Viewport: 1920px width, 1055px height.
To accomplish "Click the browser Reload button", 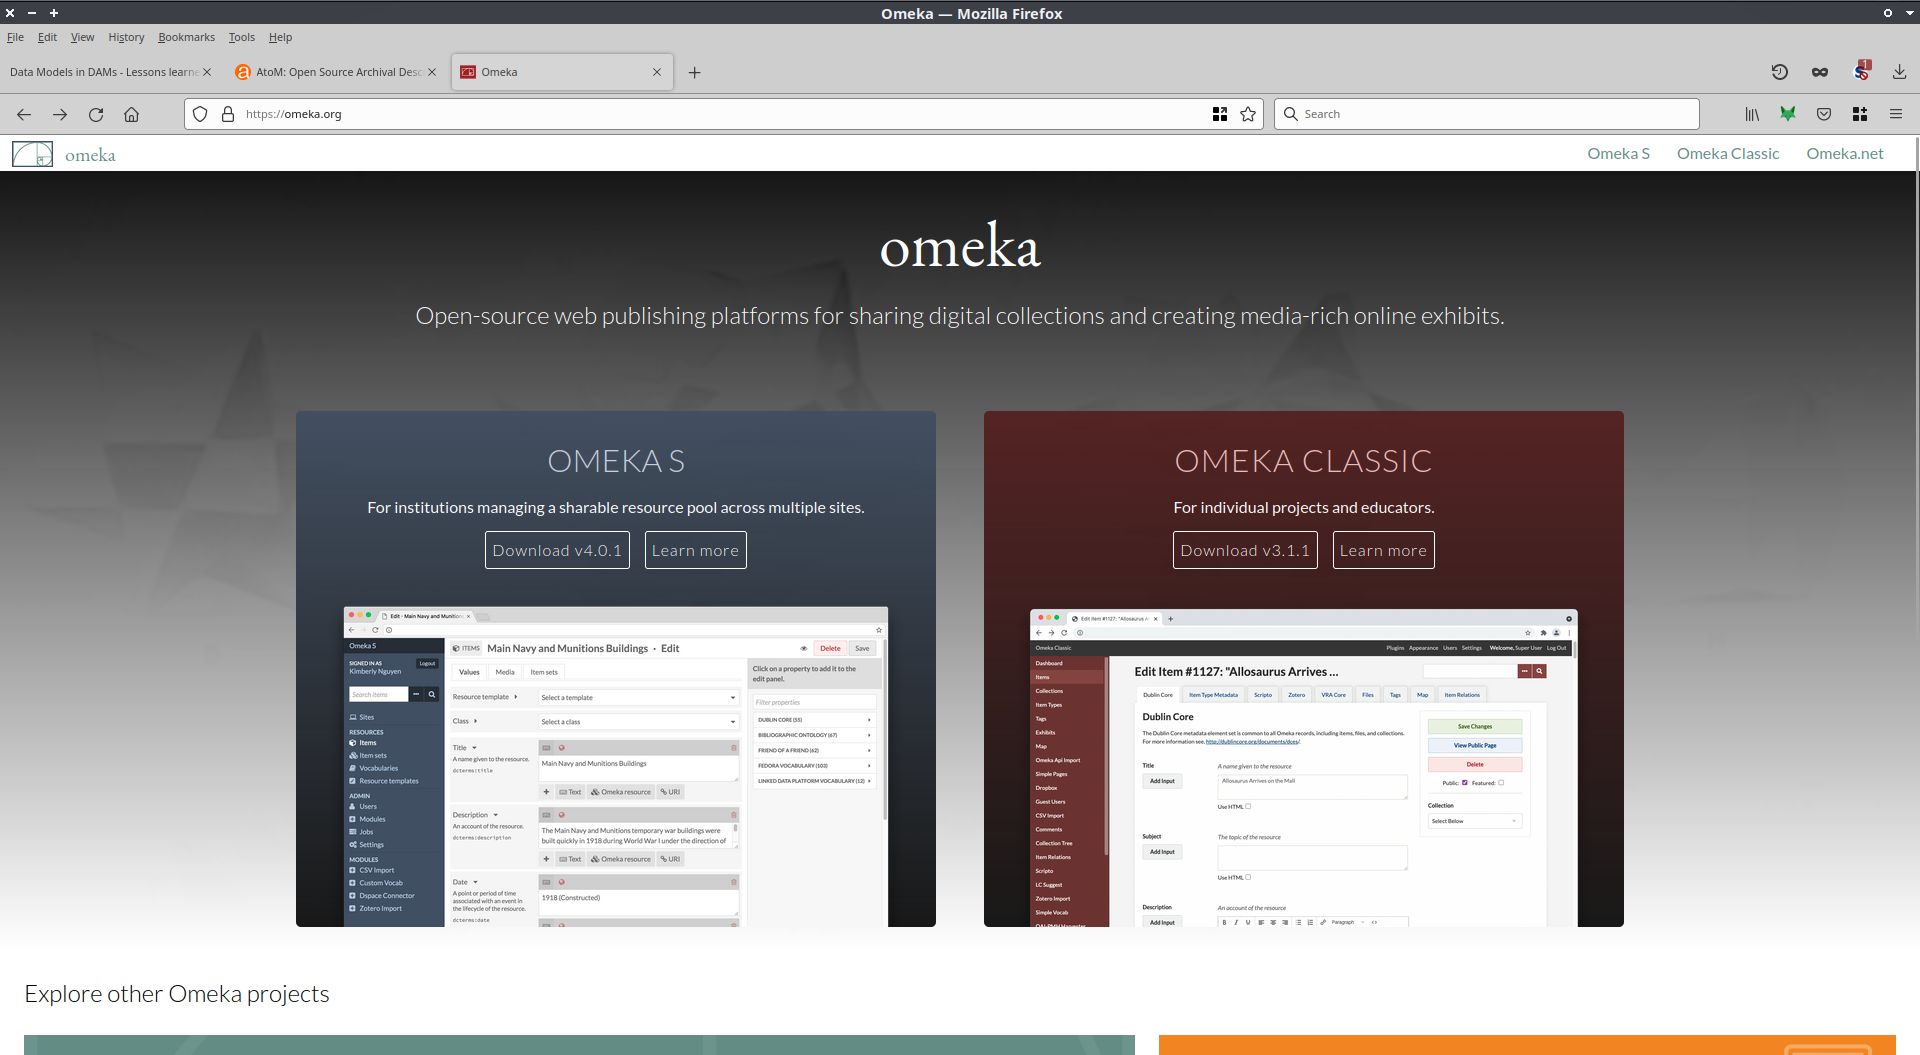I will (96, 114).
